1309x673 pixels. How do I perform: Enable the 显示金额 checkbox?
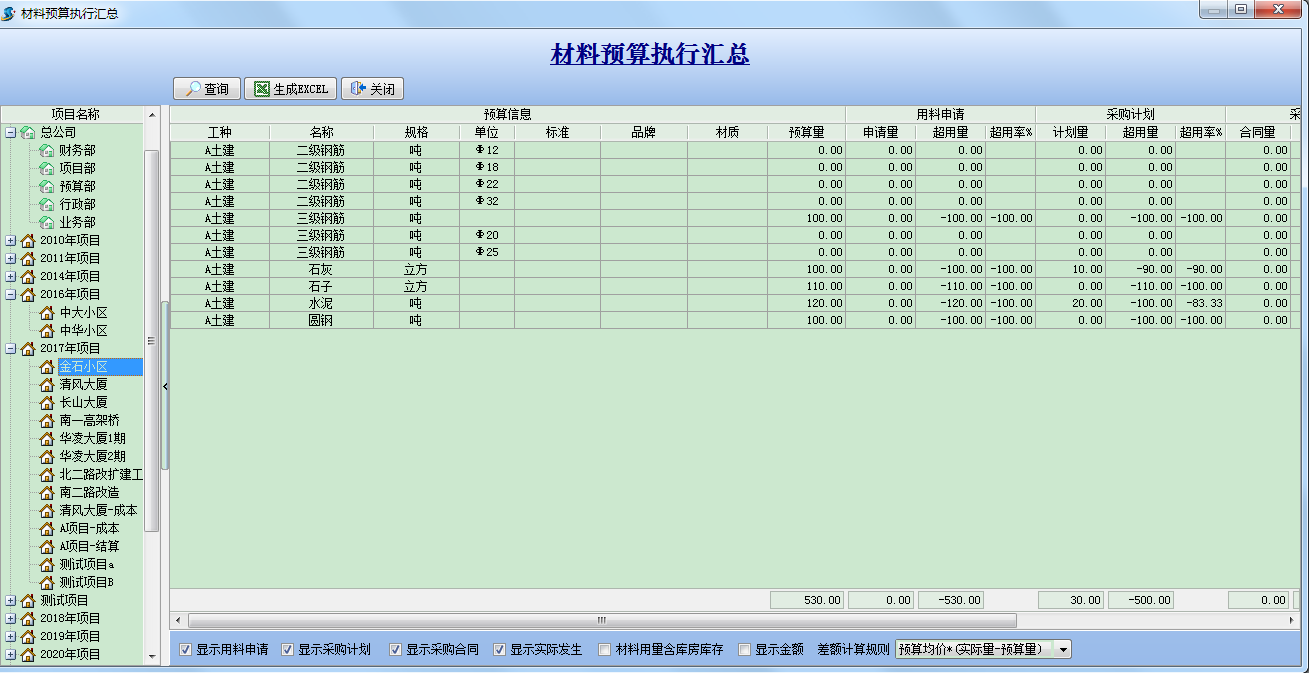[x=744, y=648]
